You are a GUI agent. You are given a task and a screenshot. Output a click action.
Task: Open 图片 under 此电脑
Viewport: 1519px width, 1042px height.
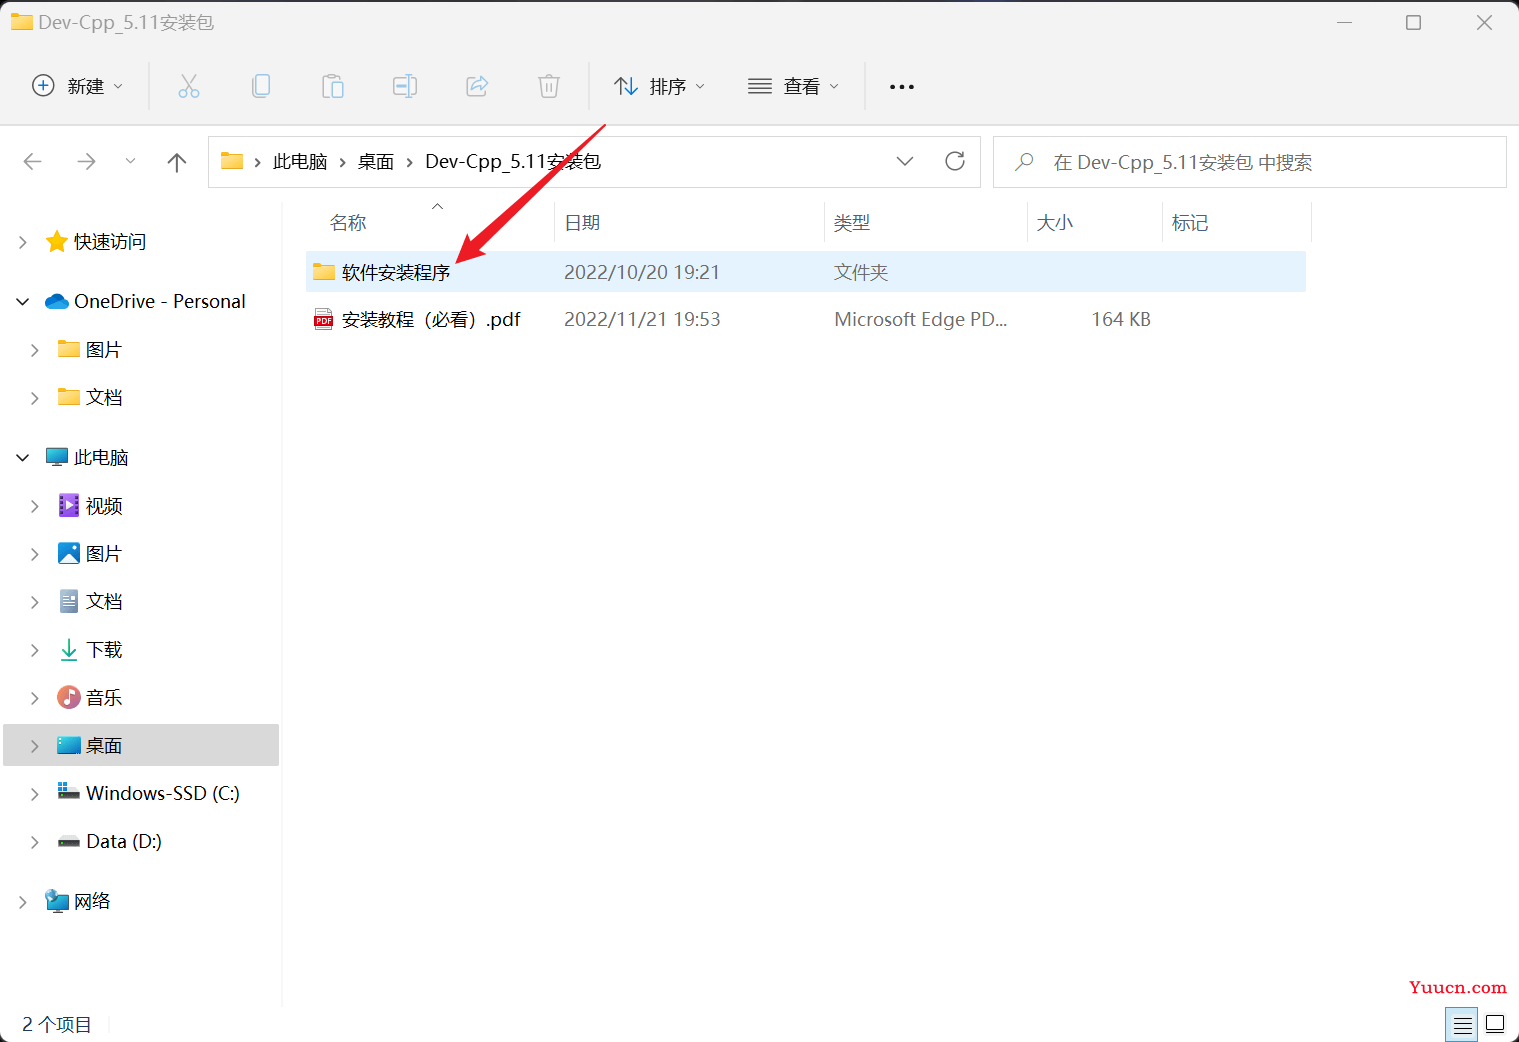104,554
